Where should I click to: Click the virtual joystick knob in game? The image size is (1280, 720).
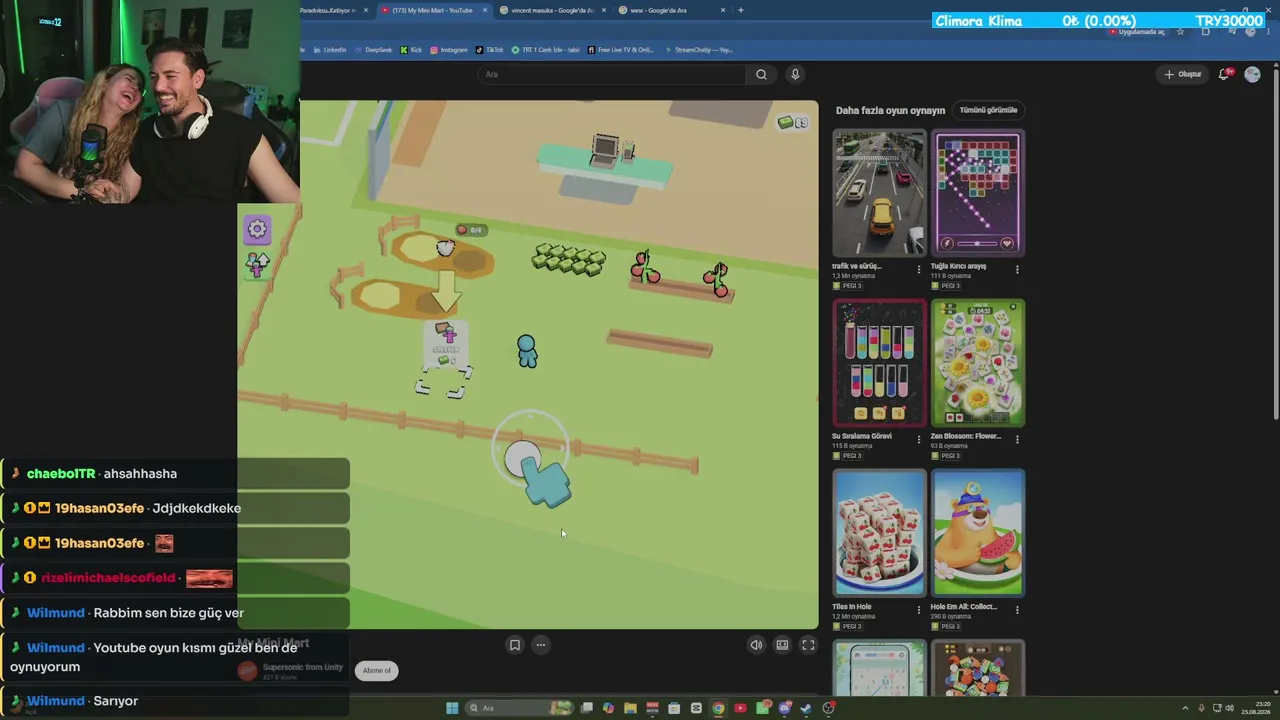pyautogui.click(x=521, y=459)
